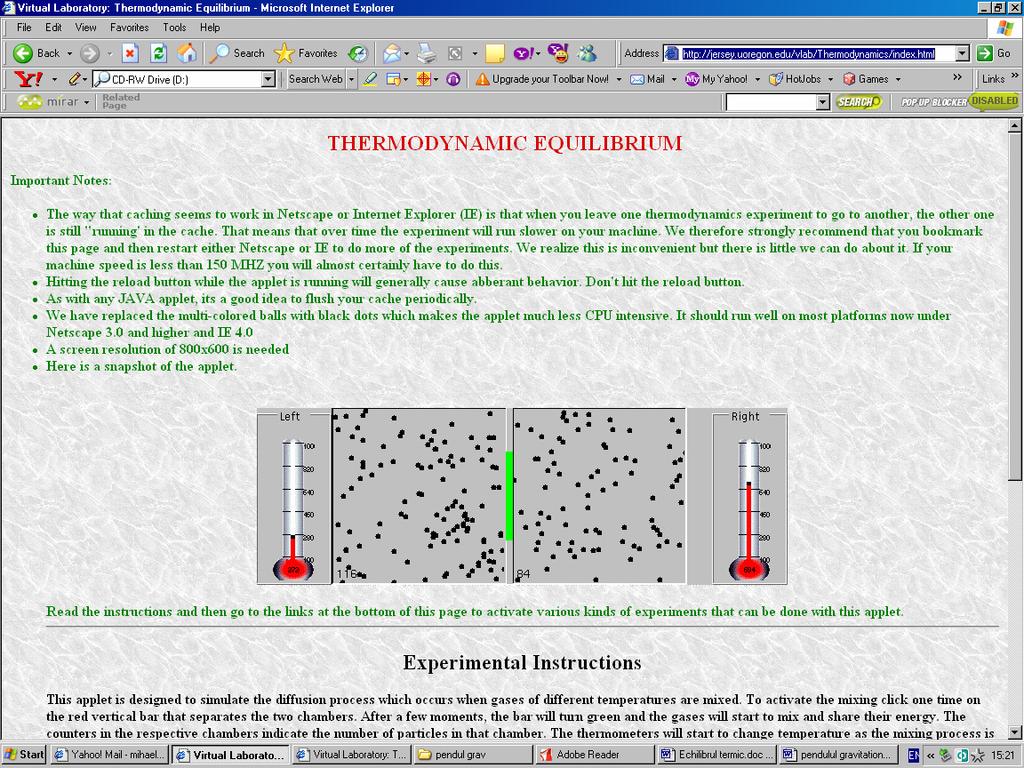Viewport: 1024px width, 768px height.
Task: Open the Help menu
Action: point(210,27)
